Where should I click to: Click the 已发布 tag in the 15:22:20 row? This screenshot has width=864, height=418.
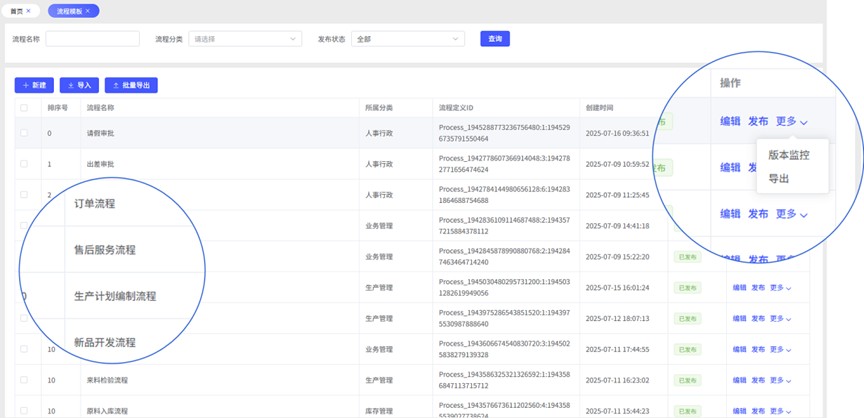[x=687, y=257]
